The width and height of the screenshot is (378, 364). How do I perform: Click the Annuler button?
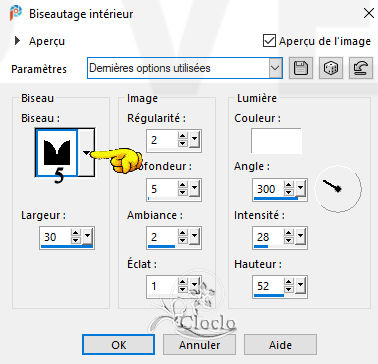(x=199, y=345)
